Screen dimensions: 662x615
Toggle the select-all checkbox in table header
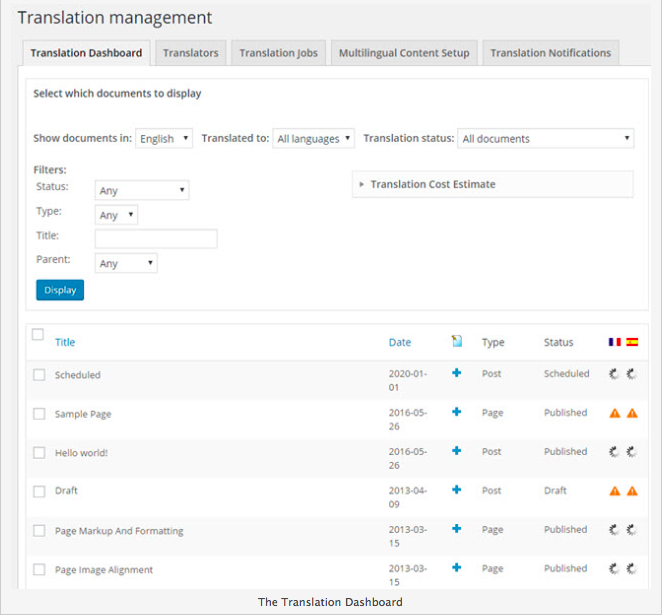point(38,334)
